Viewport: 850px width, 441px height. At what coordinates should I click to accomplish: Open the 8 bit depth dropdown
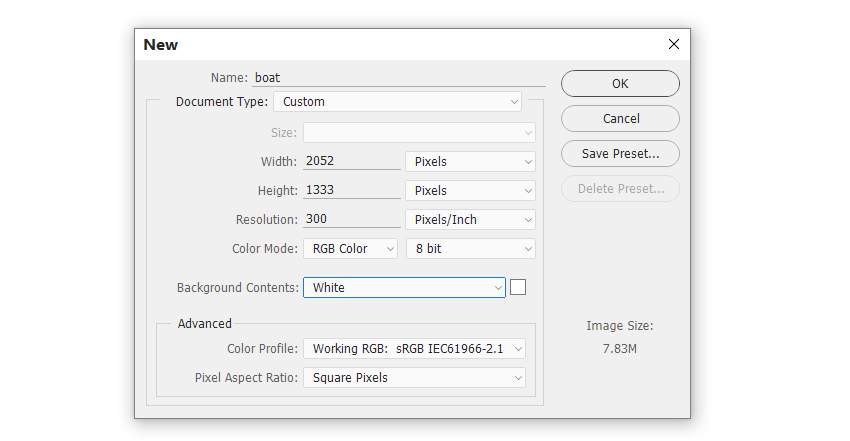471,249
